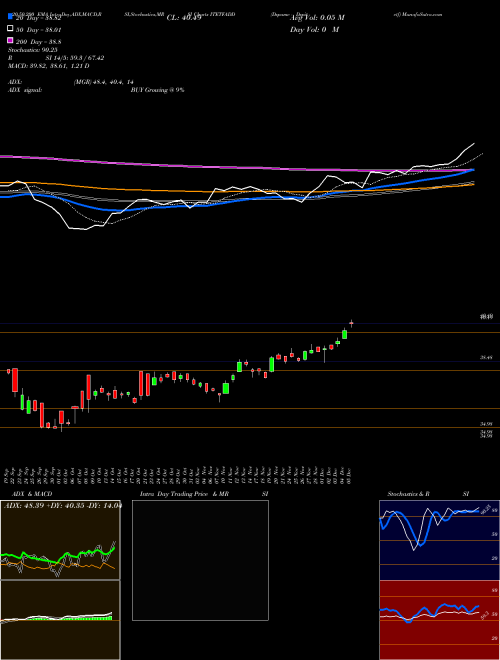Click the 'CL: 40.49' closing price label
The height and width of the screenshot is (660, 500).
coord(184,18)
